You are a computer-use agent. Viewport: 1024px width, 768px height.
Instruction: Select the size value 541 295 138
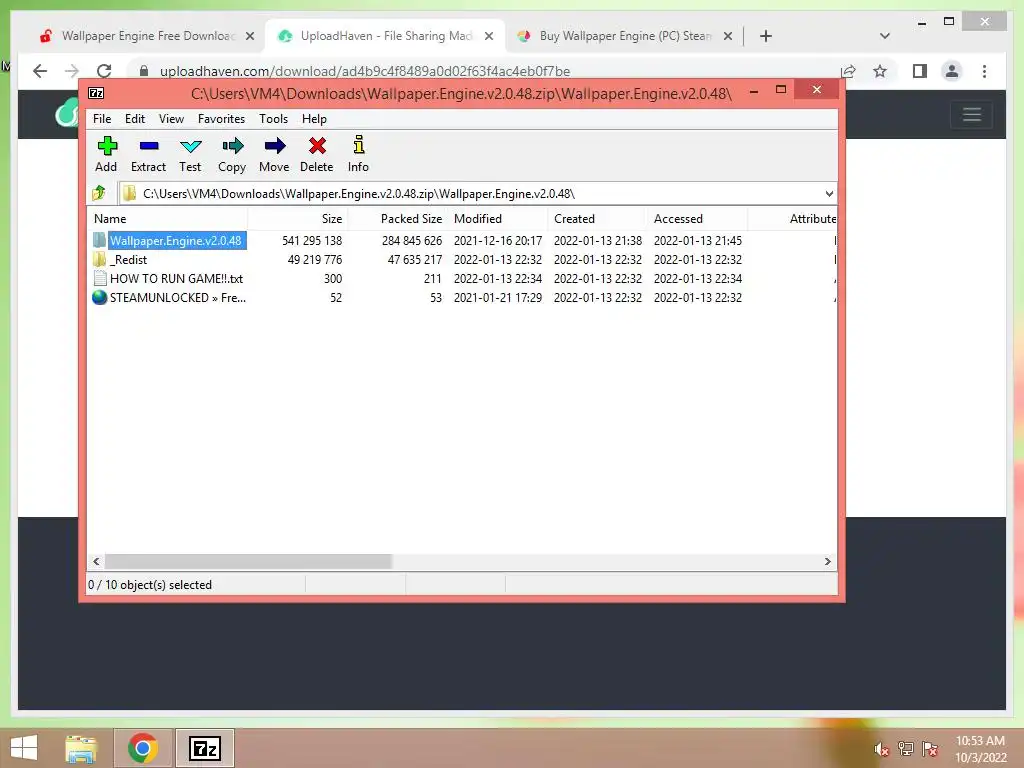coord(312,240)
